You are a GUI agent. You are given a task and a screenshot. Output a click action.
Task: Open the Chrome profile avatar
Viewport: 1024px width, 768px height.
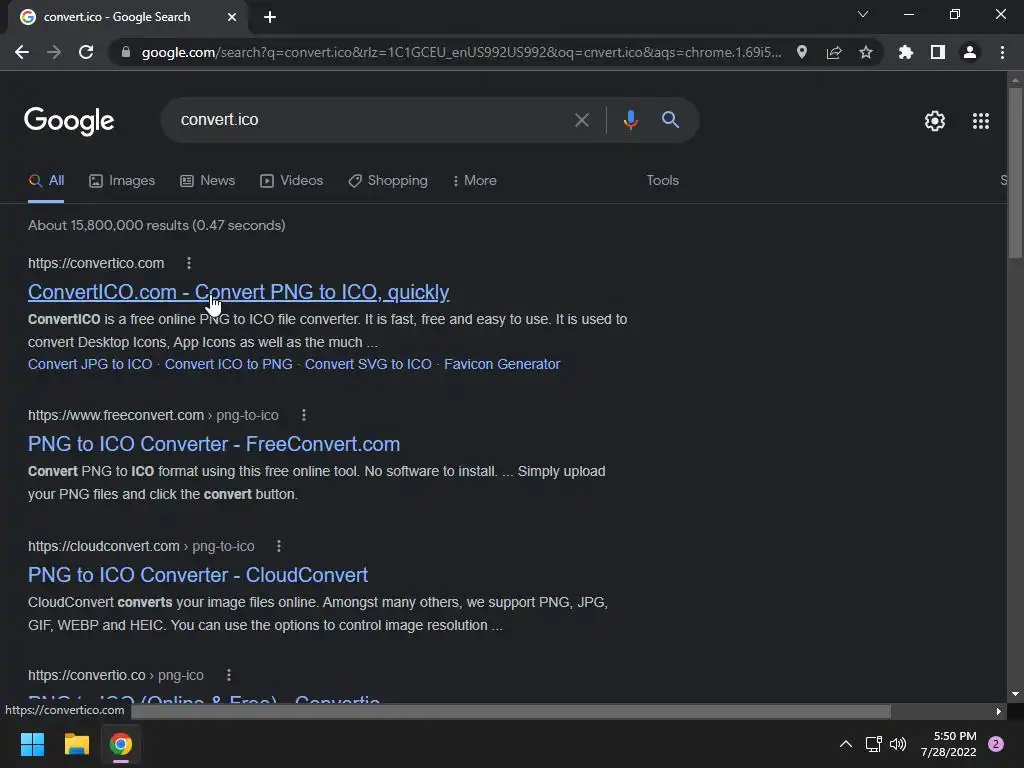click(970, 52)
